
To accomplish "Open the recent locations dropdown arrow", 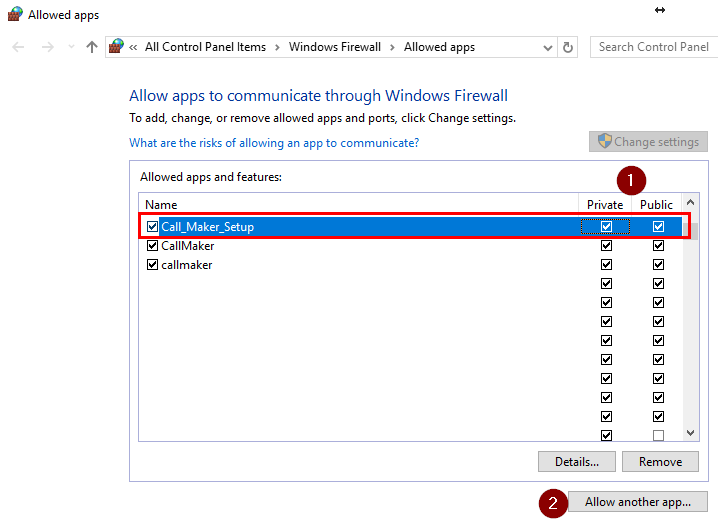I will click(x=71, y=47).
